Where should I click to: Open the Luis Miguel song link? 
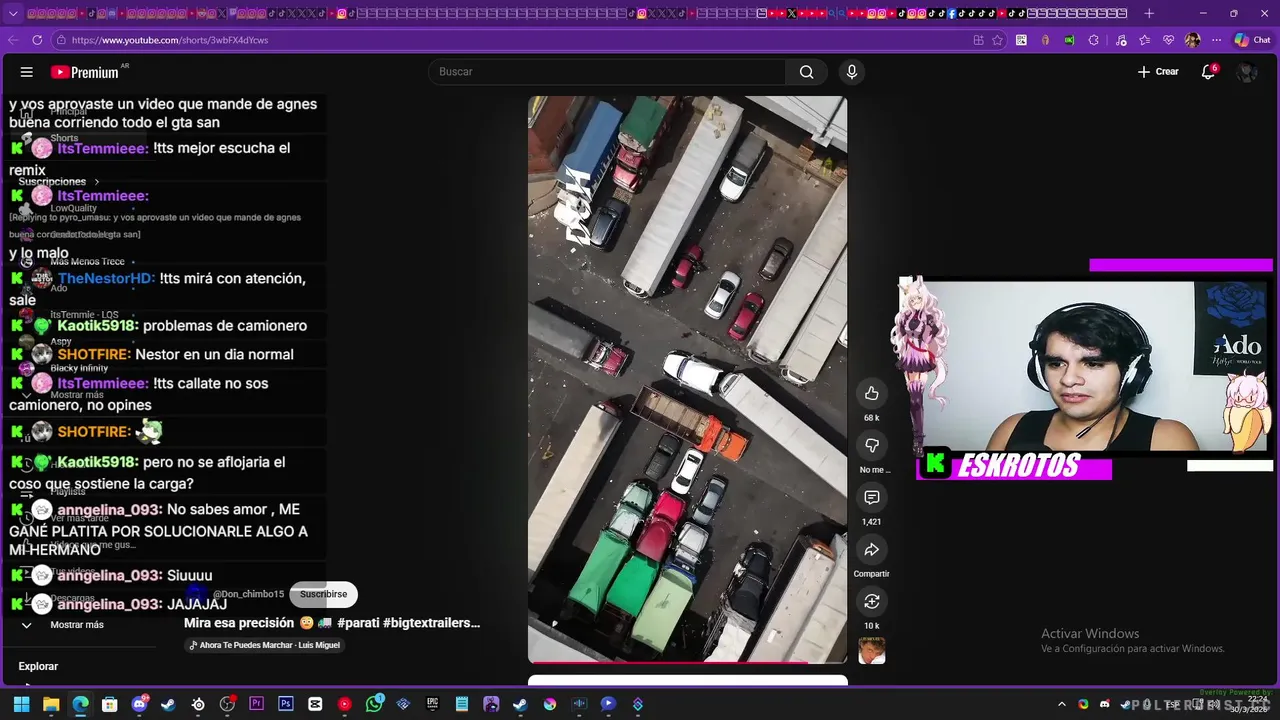(x=265, y=645)
